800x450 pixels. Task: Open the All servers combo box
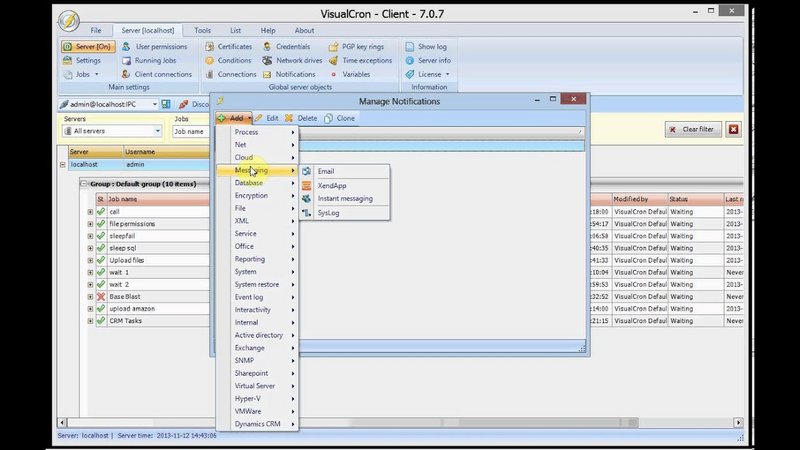tap(112, 131)
